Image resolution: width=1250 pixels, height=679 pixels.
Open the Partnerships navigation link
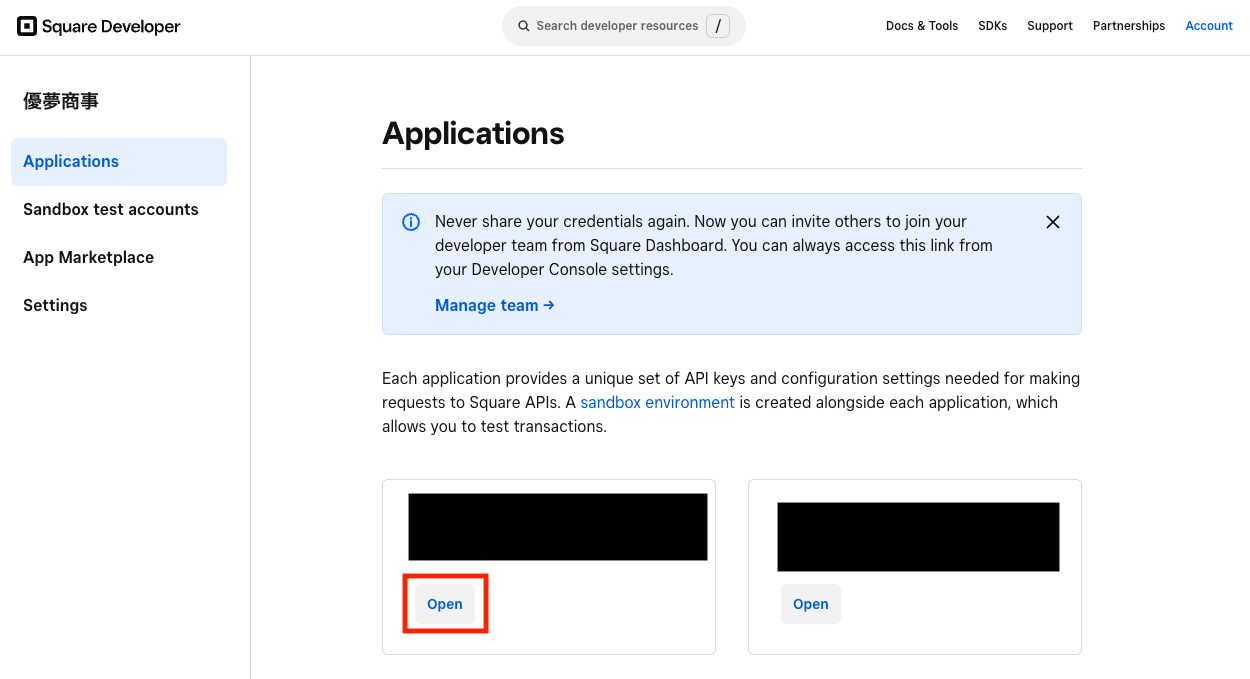1129,26
